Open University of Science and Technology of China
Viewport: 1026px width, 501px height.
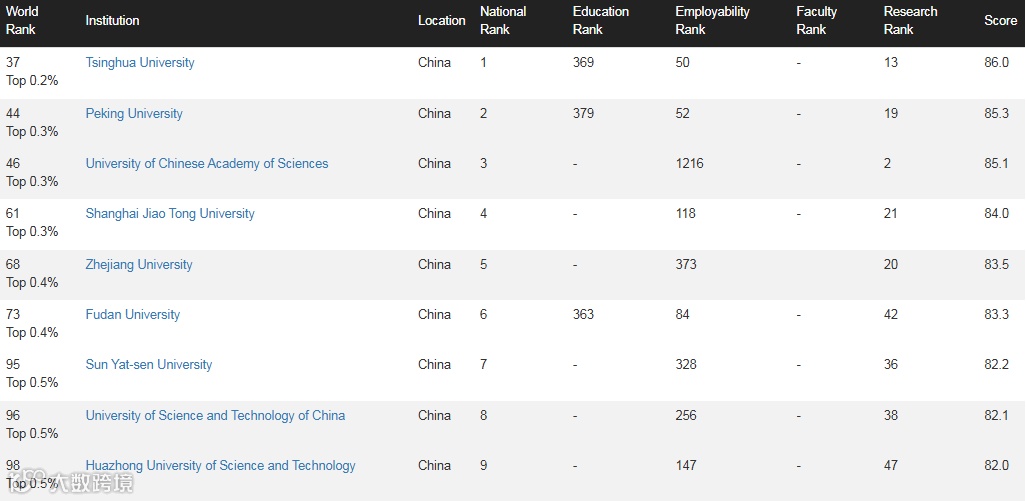click(215, 416)
